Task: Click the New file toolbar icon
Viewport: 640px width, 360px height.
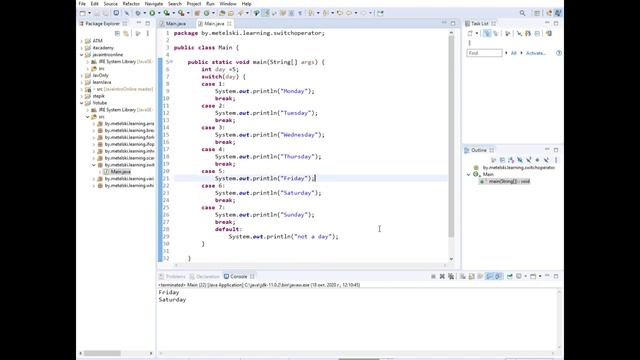Action: click(x=83, y=13)
